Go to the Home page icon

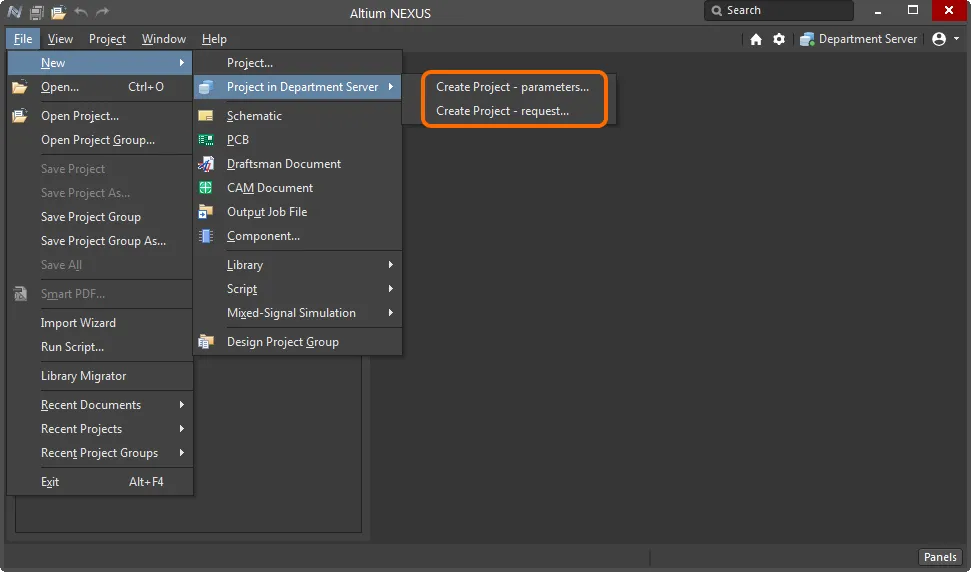click(755, 39)
